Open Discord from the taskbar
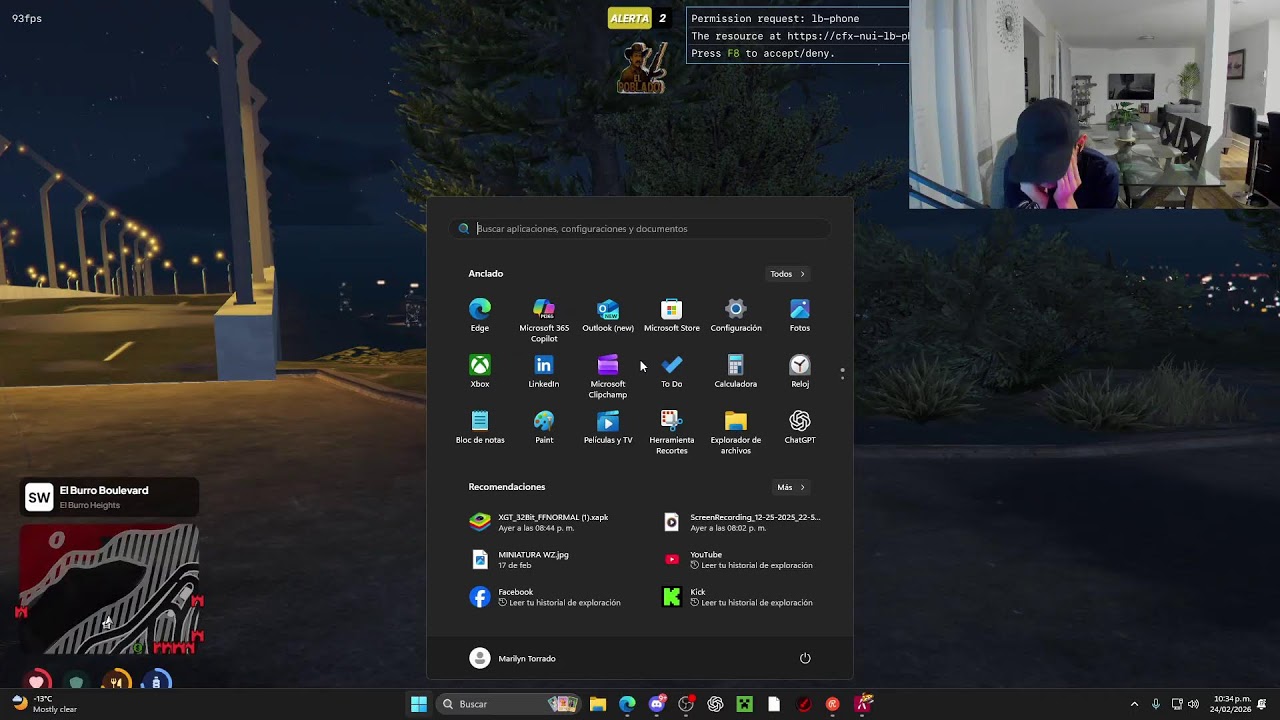The image size is (1280, 720). click(657, 704)
